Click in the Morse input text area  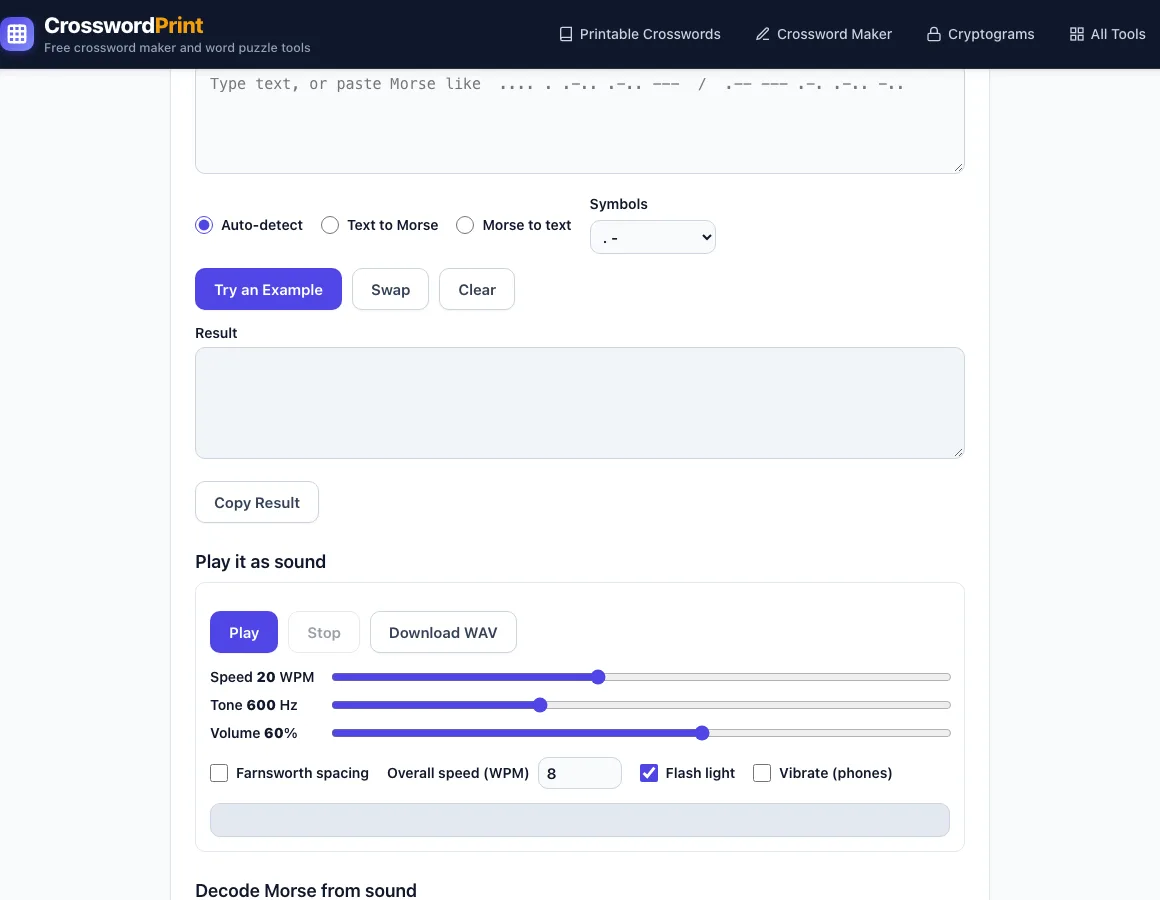580,121
